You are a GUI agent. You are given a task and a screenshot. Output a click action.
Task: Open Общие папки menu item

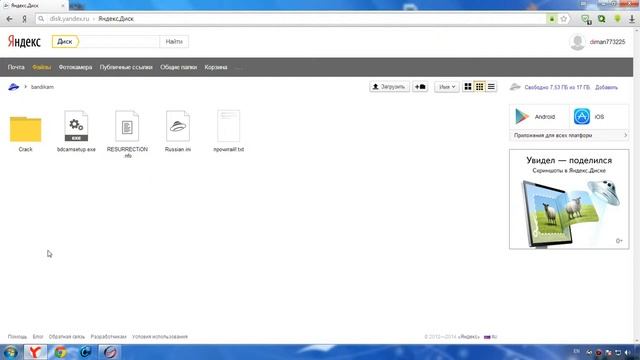tap(178, 67)
